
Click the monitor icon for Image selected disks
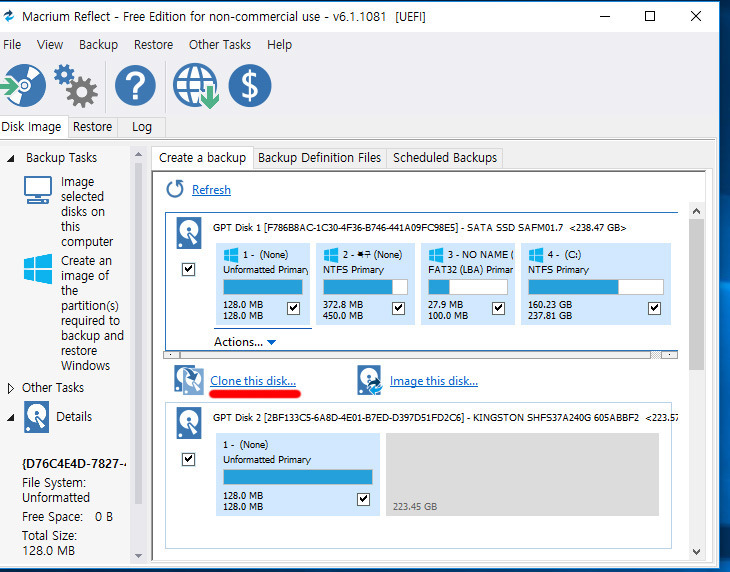(38, 190)
